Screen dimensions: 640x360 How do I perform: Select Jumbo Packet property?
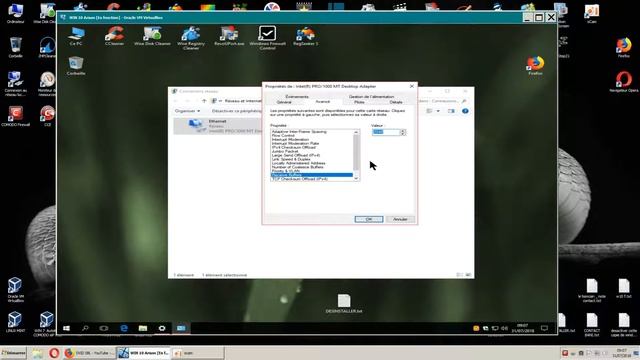(312, 151)
